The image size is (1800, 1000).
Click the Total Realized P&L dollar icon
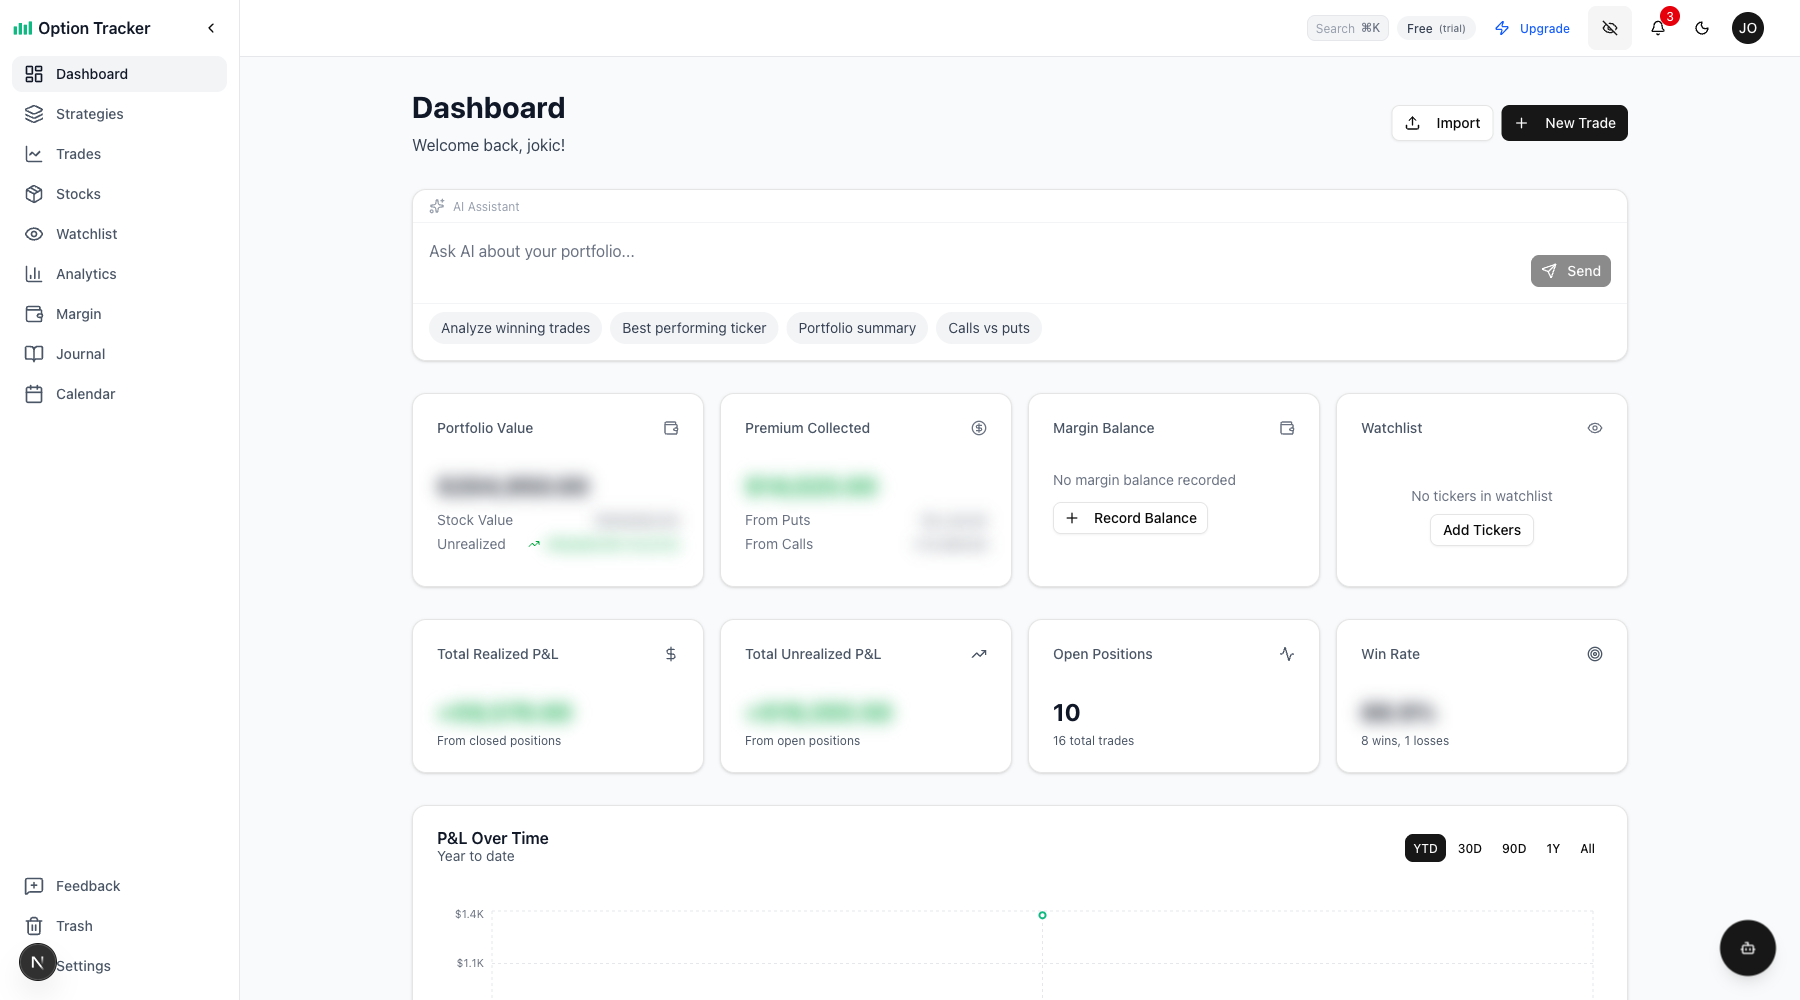tap(671, 654)
